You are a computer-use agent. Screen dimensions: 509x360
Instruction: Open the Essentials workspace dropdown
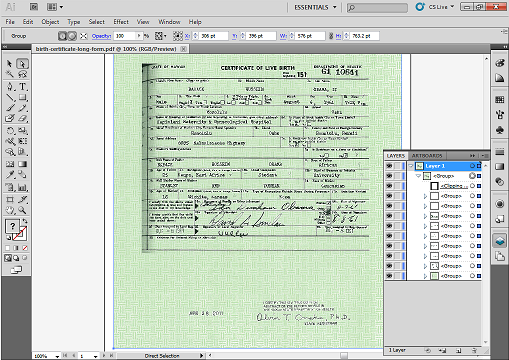(315, 7)
